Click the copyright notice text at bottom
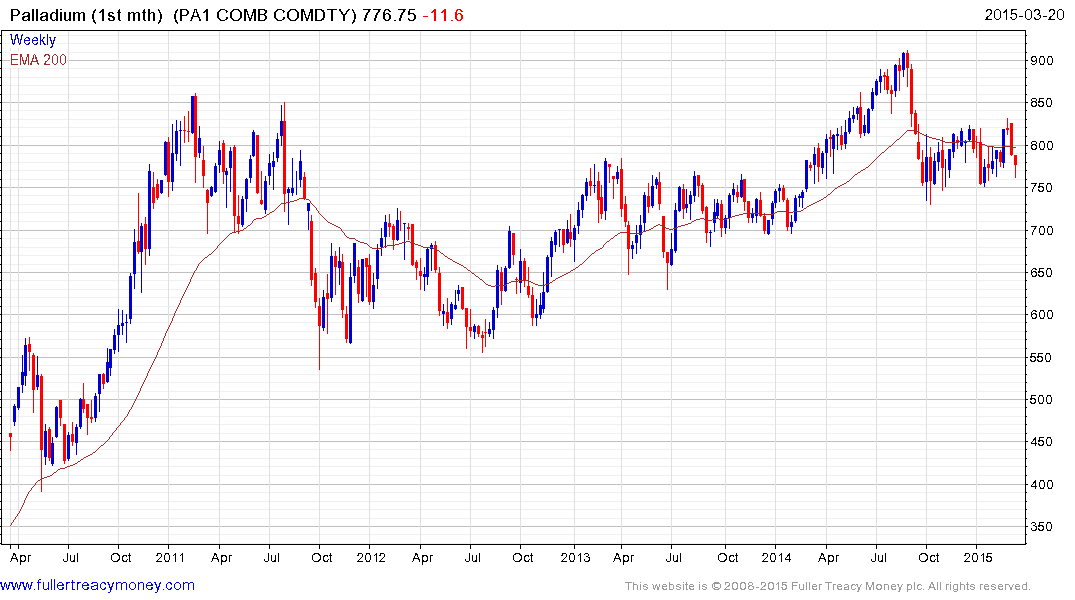The width and height of the screenshot is (1075, 600). click(x=828, y=586)
